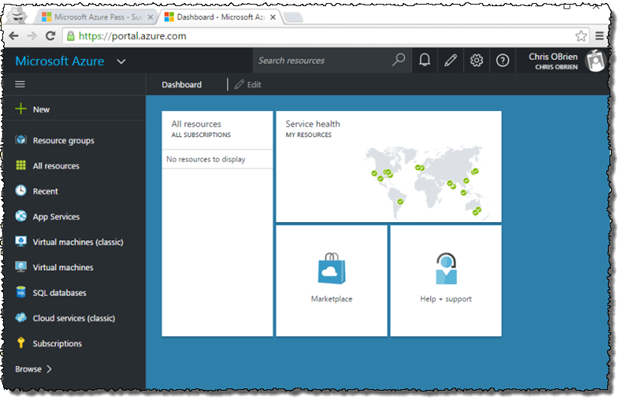Click the browser forward arrow
This screenshot has width=624, height=406.
click(x=32, y=36)
